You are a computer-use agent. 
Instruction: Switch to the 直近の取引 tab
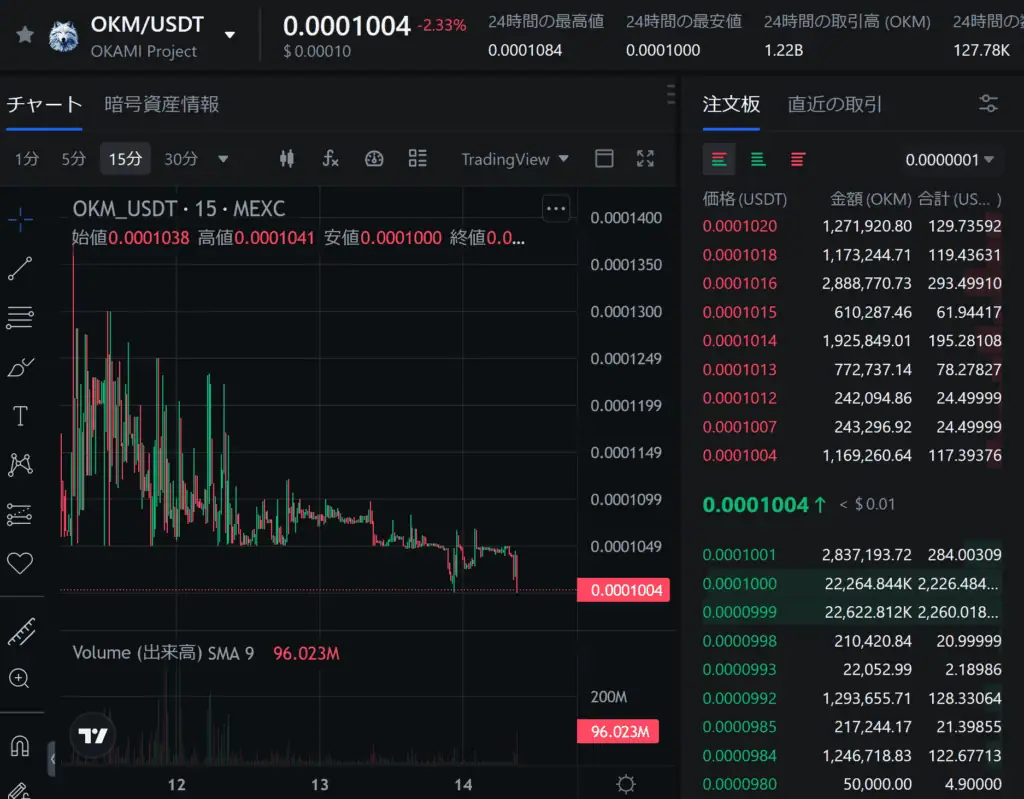(835, 105)
